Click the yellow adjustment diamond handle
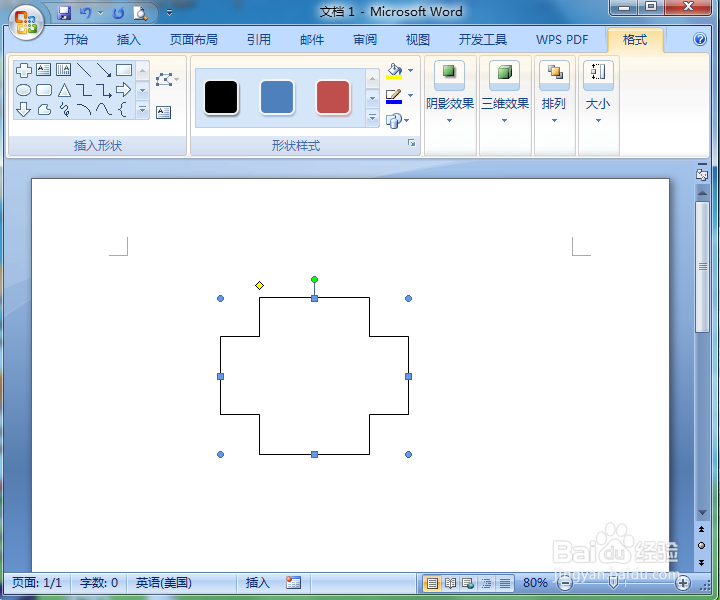This screenshot has width=720, height=600. (259, 286)
